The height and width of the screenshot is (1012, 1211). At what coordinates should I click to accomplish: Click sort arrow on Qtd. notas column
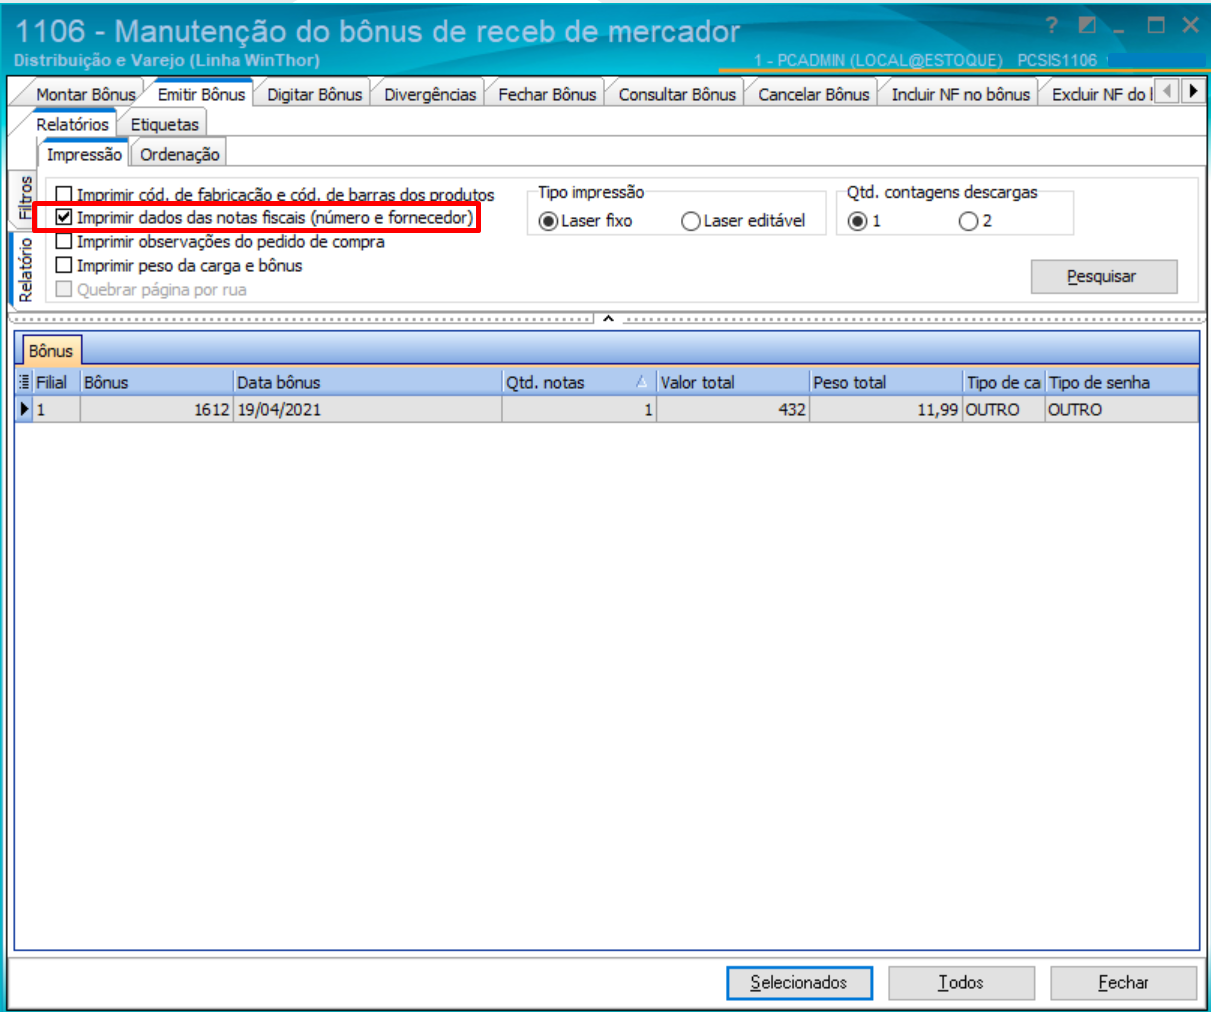(641, 382)
